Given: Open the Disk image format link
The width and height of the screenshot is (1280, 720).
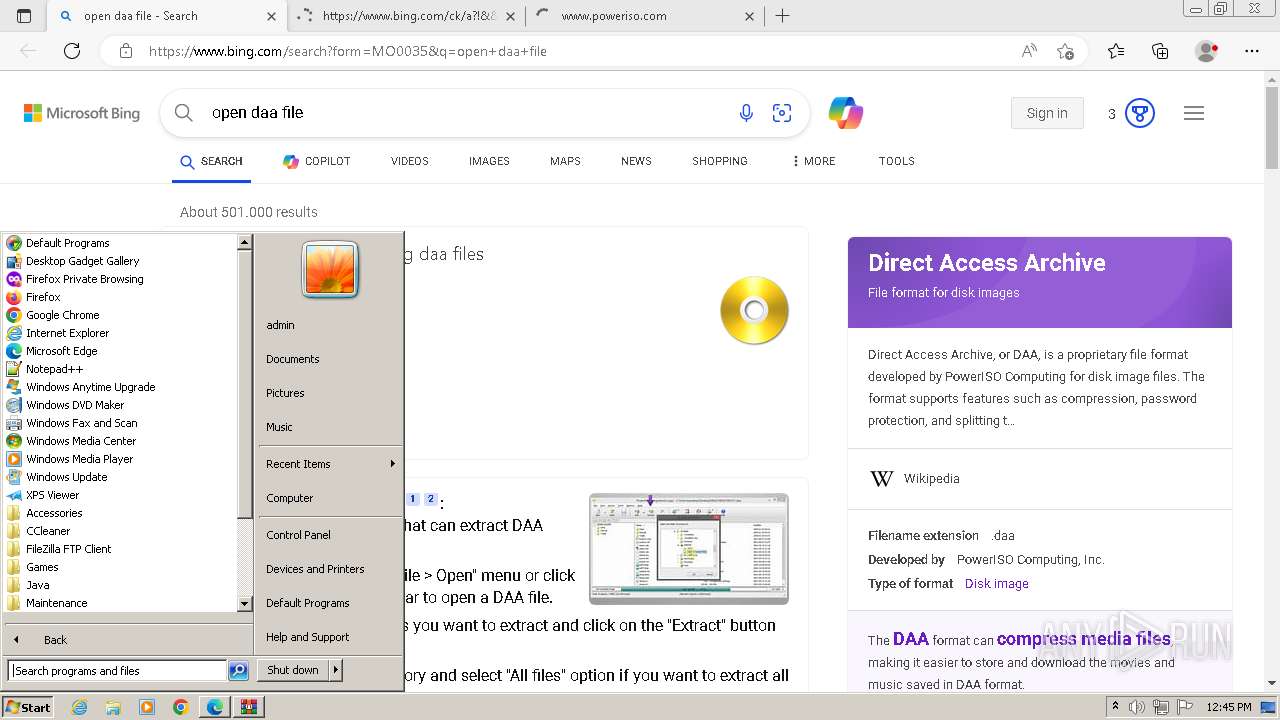Looking at the screenshot, I should coord(996,584).
